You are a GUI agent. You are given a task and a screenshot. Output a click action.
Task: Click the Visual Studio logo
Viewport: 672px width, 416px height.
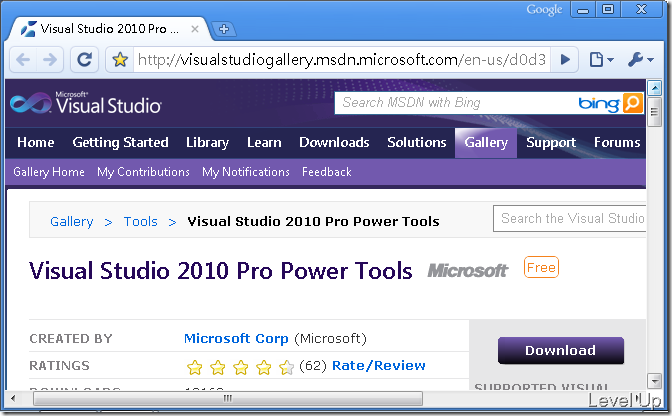click(x=86, y=103)
